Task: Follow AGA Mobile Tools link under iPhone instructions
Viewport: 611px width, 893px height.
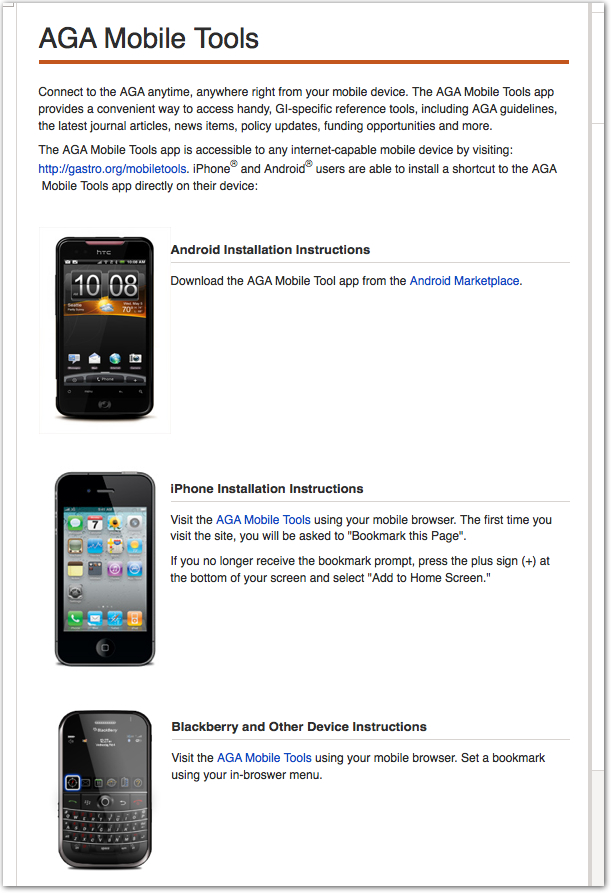Action: pos(263,519)
